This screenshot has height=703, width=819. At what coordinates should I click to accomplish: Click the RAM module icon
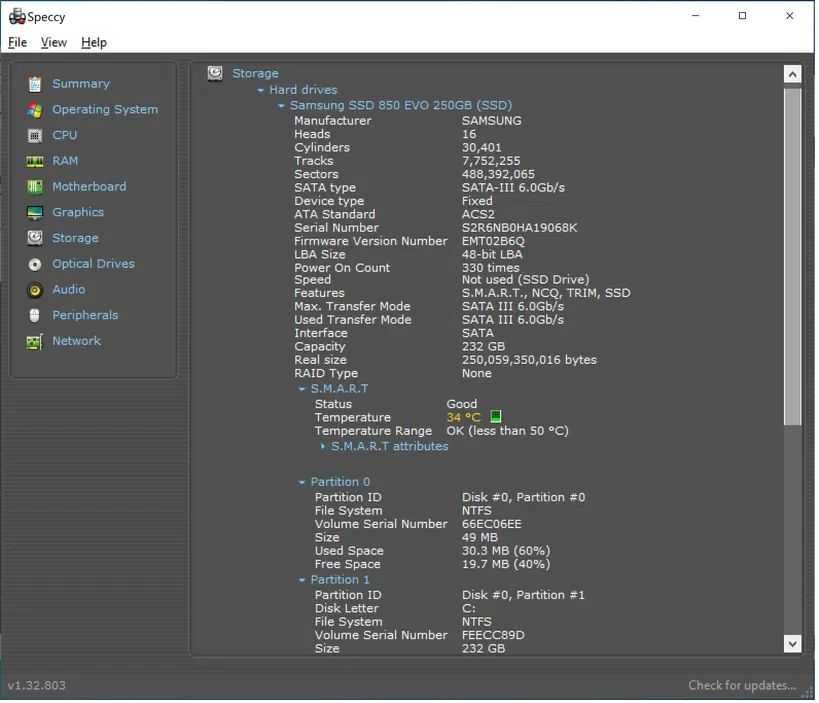point(34,161)
